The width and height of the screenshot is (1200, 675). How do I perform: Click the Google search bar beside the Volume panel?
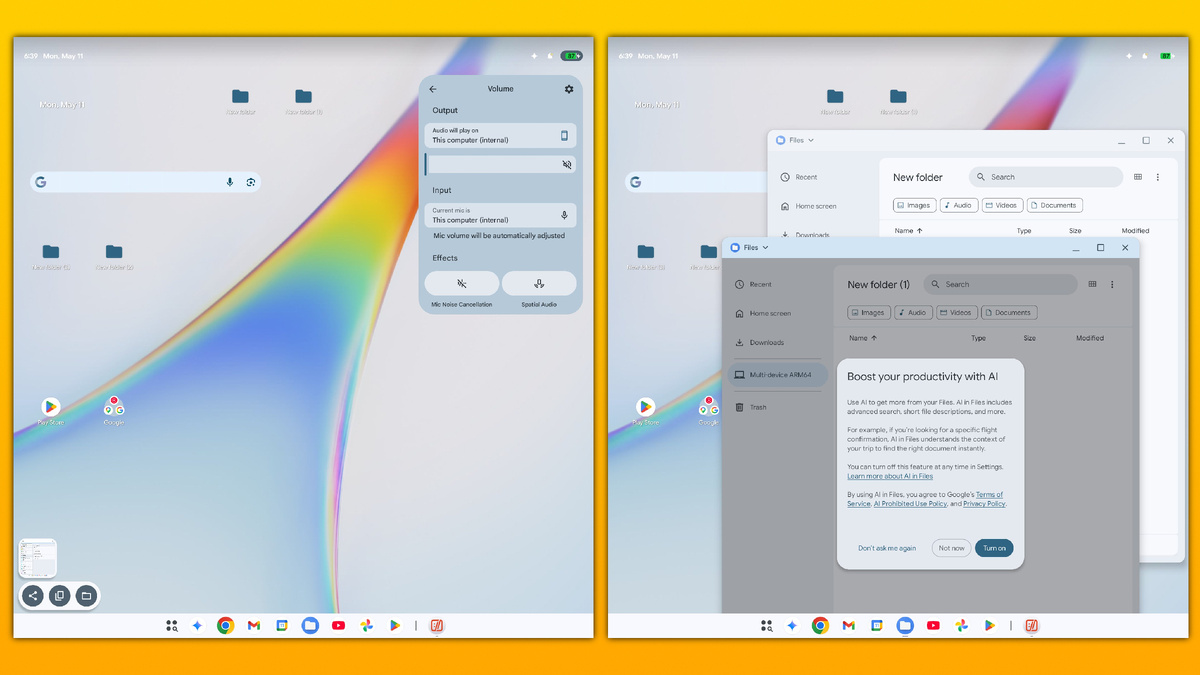point(146,182)
